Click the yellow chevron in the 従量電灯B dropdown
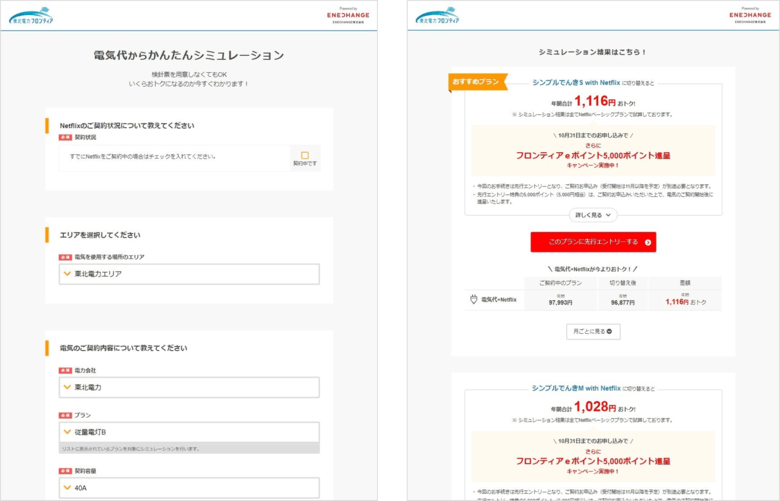Image resolution: width=780 pixels, height=501 pixels. click(67, 432)
